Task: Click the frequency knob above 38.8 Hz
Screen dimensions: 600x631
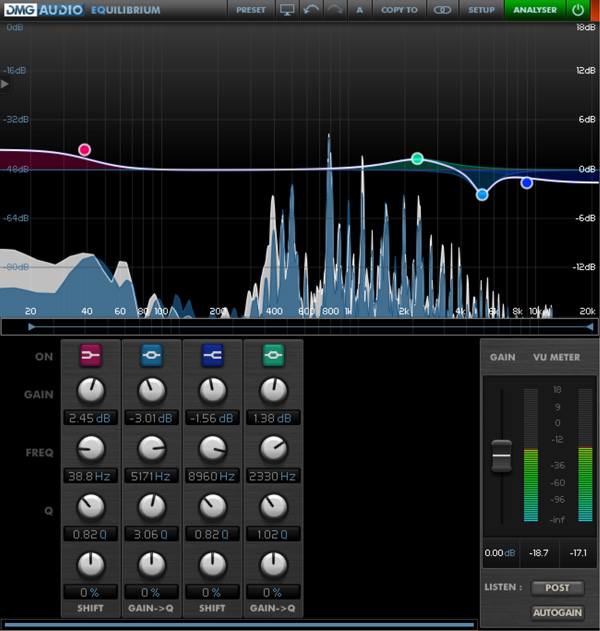Action: [91, 449]
